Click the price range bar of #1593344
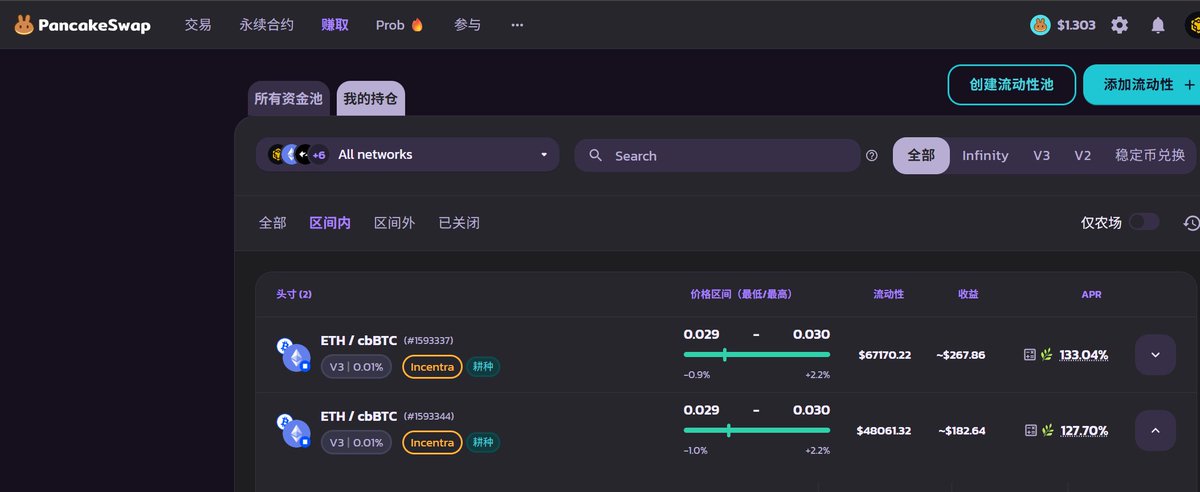The image size is (1200, 492). coord(757,430)
